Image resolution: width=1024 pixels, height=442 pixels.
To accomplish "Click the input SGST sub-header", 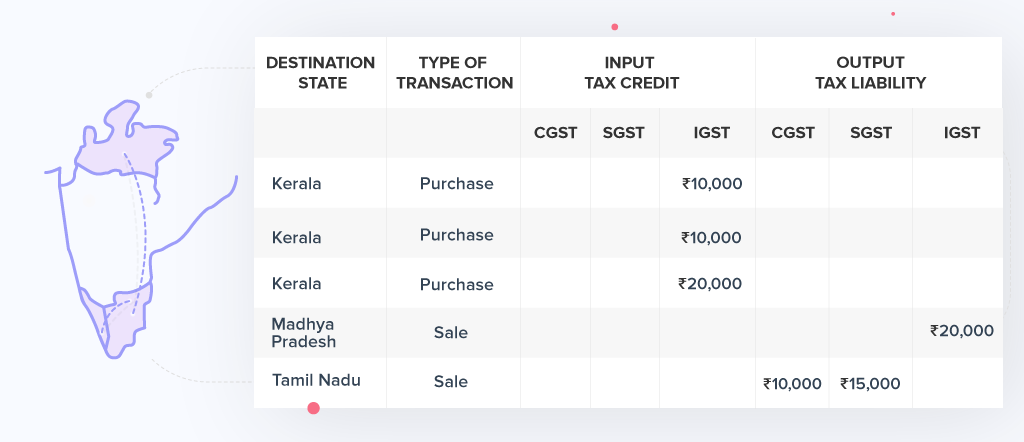I will [623, 132].
